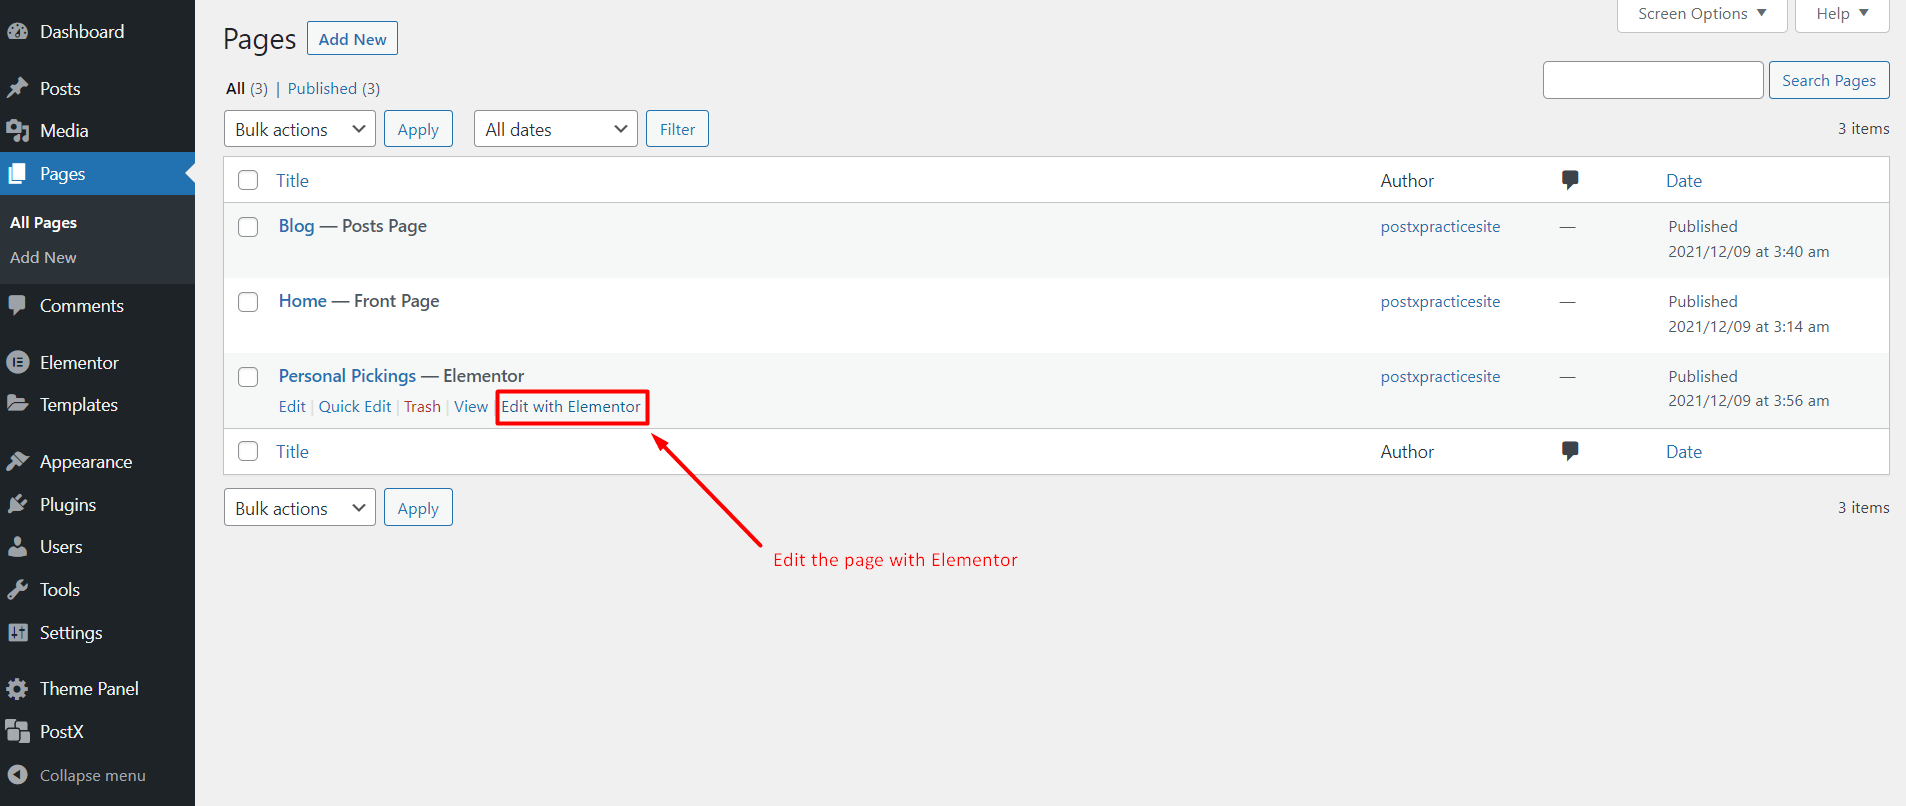Image resolution: width=1906 pixels, height=806 pixels.
Task: Open the Personal Pickings title link
Action: click(x=347, y=376)
